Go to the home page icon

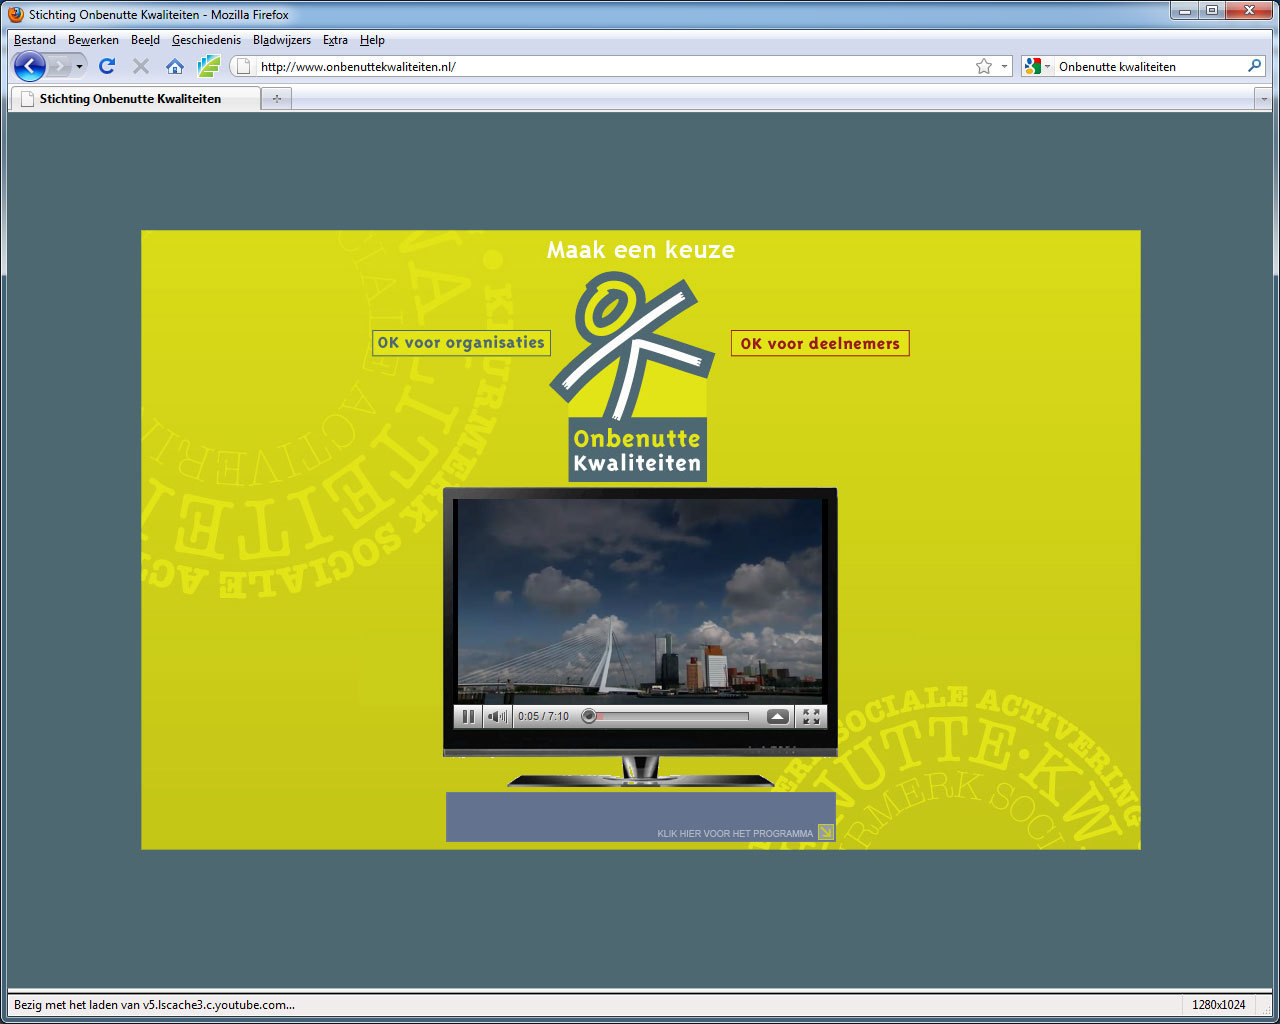pos(175,66)
